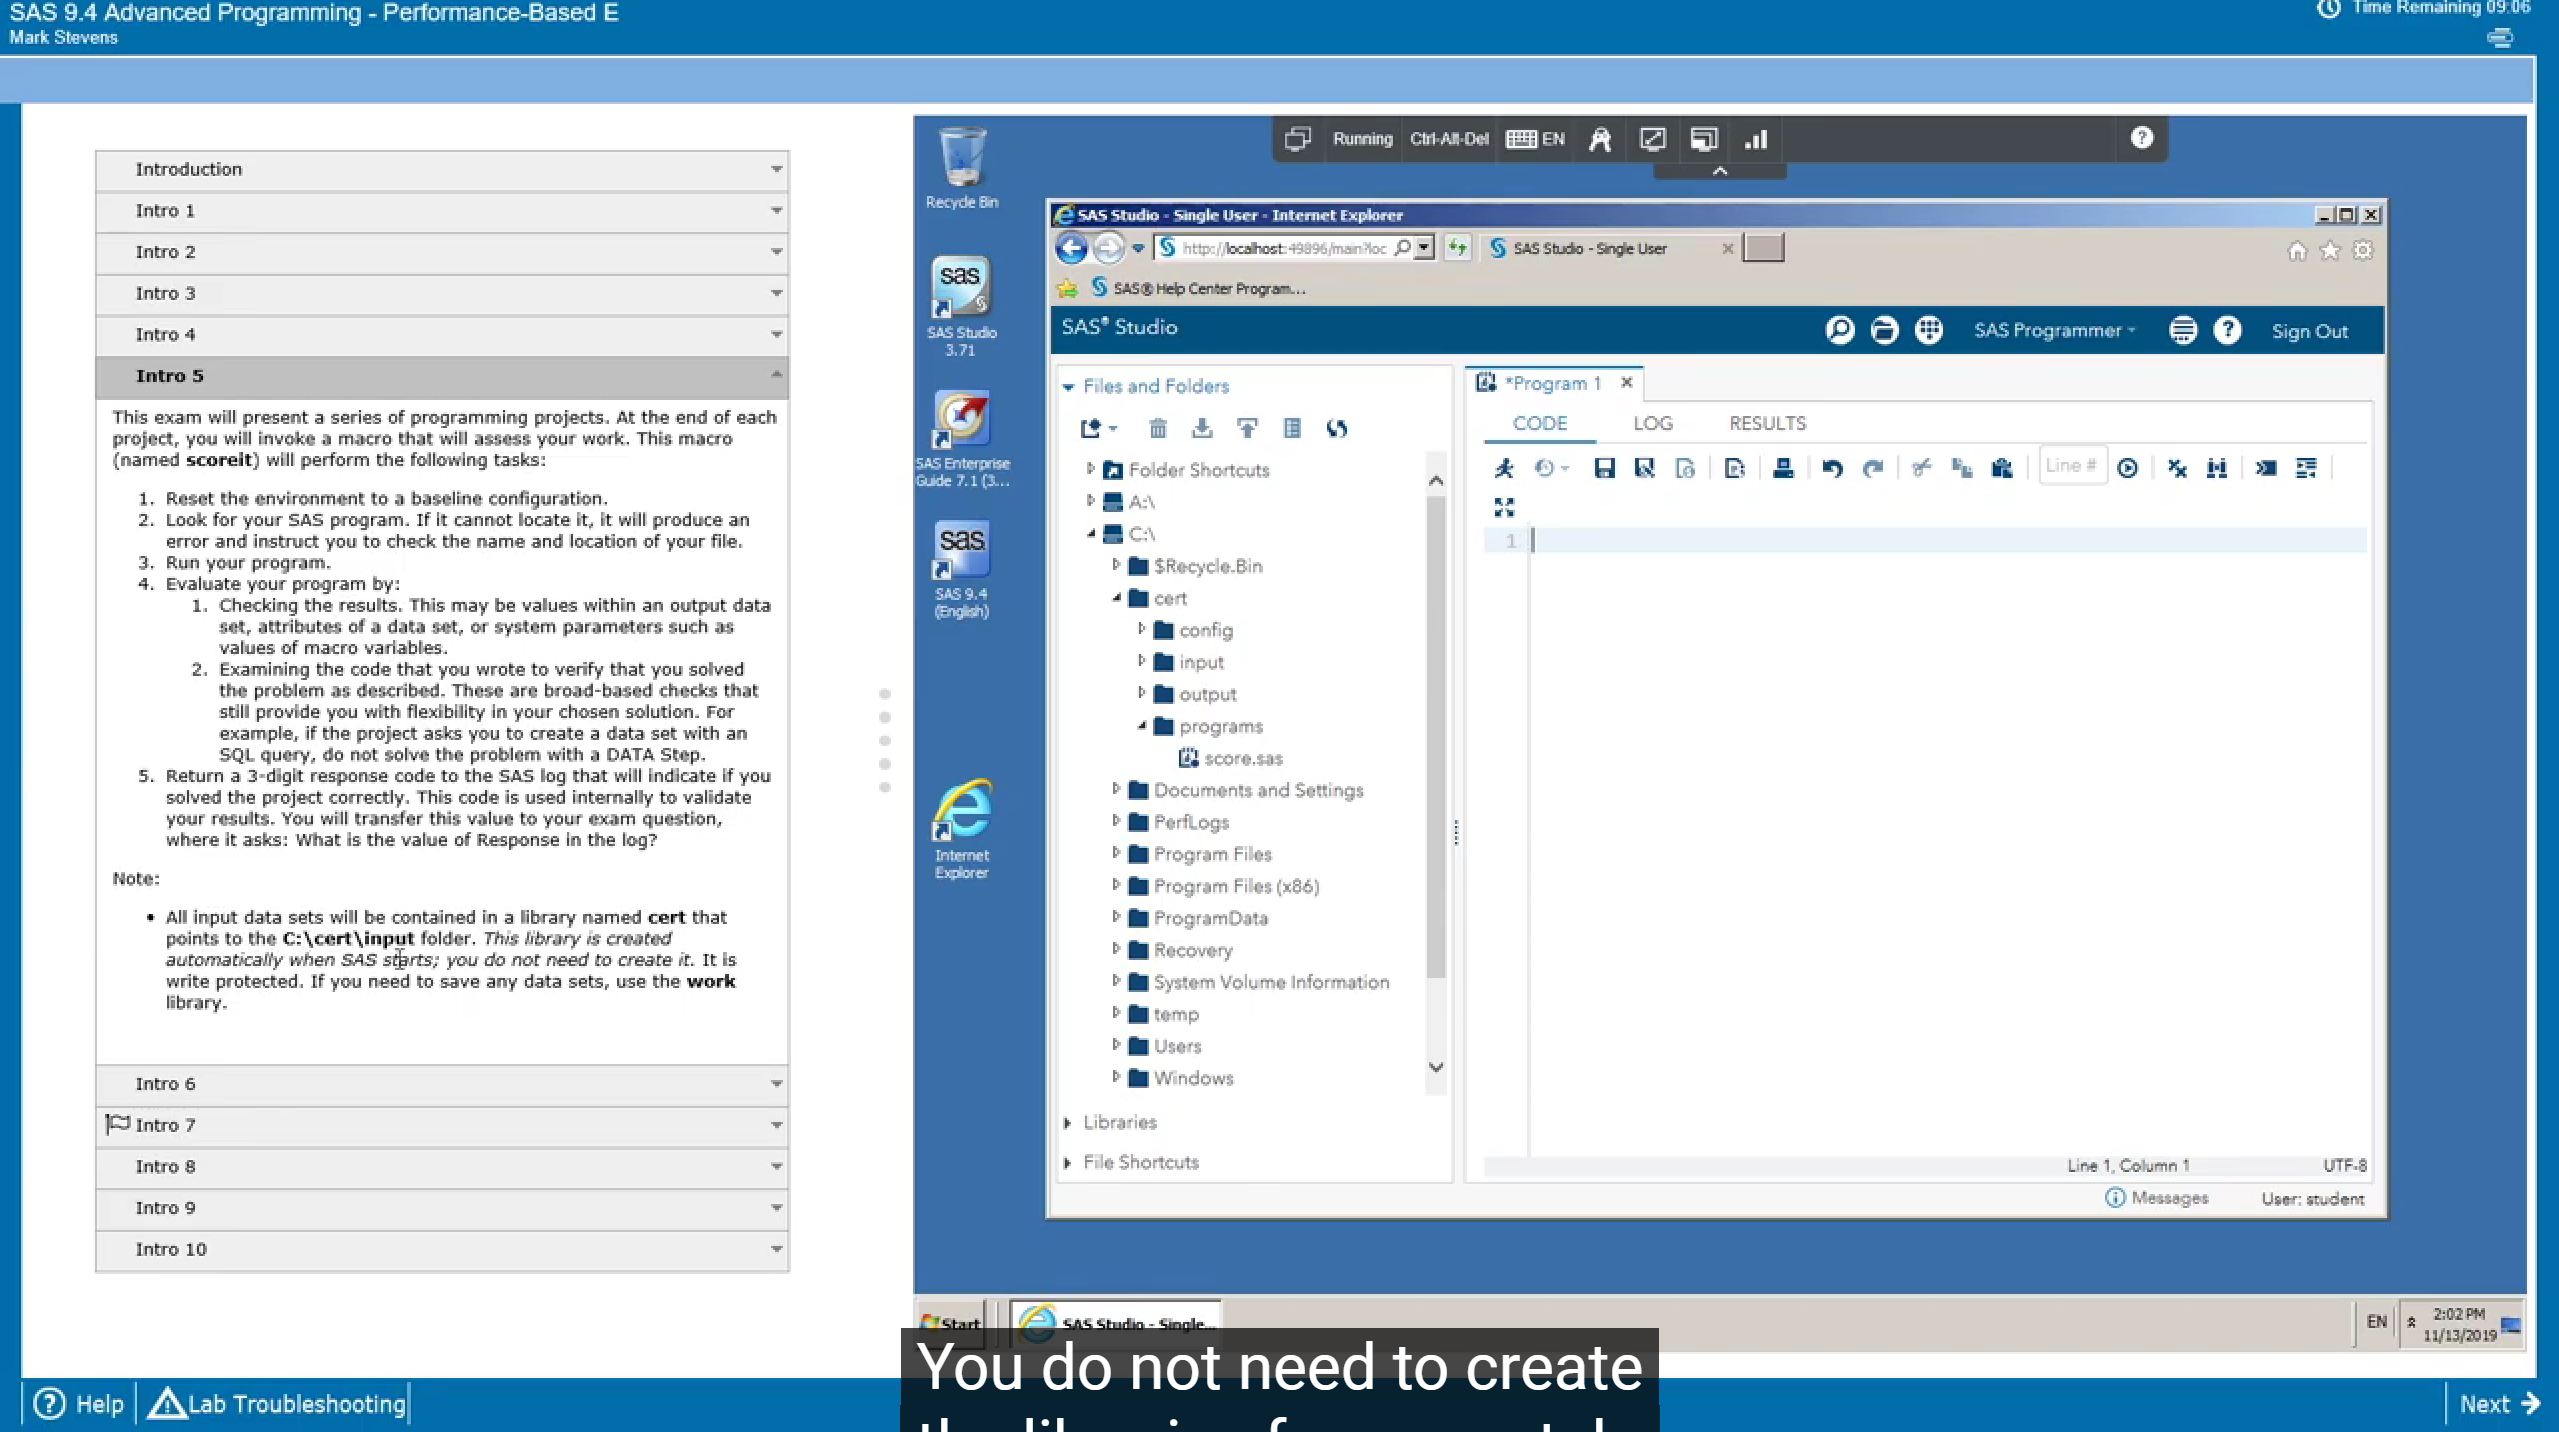The height and width of the screenshot is (1432, 2559).
Task: Open SAS Help Center Program favorites link
Action: pos(1198,289)
